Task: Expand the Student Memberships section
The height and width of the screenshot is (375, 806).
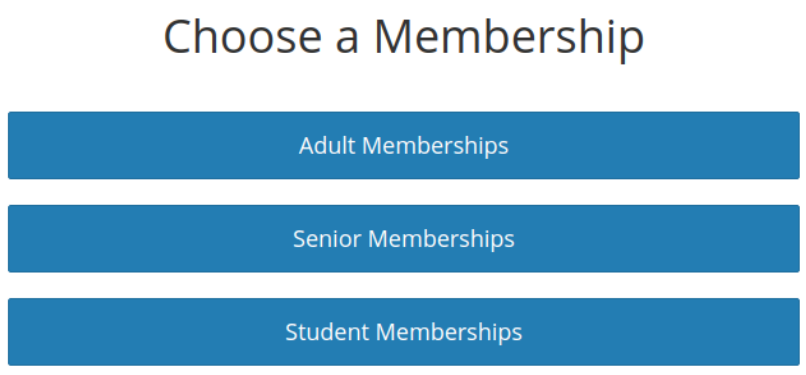Action: click(404, 332)
